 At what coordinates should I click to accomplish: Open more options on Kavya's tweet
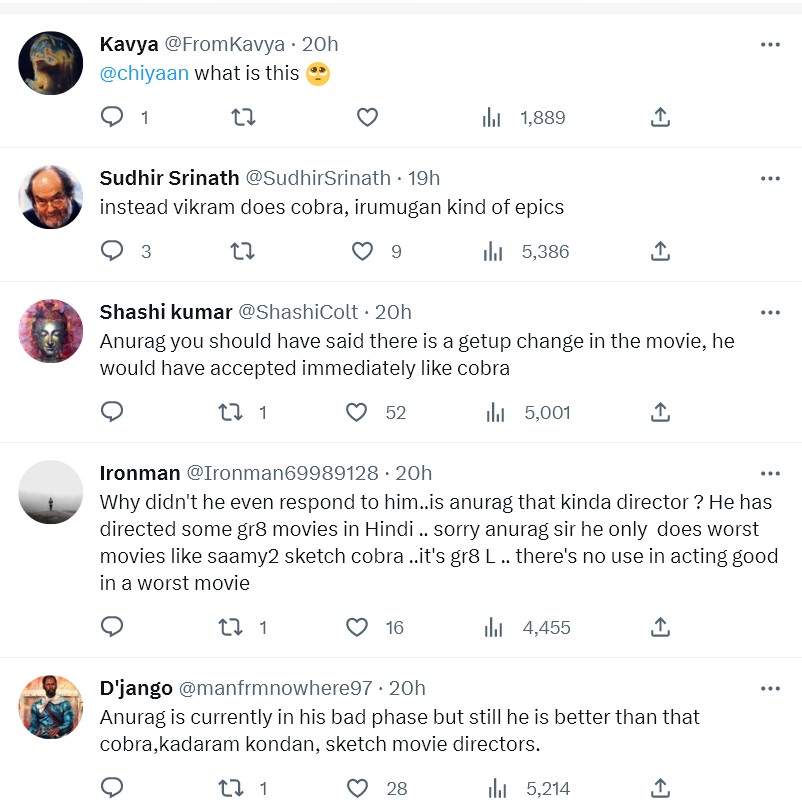(x=770, y=44)
